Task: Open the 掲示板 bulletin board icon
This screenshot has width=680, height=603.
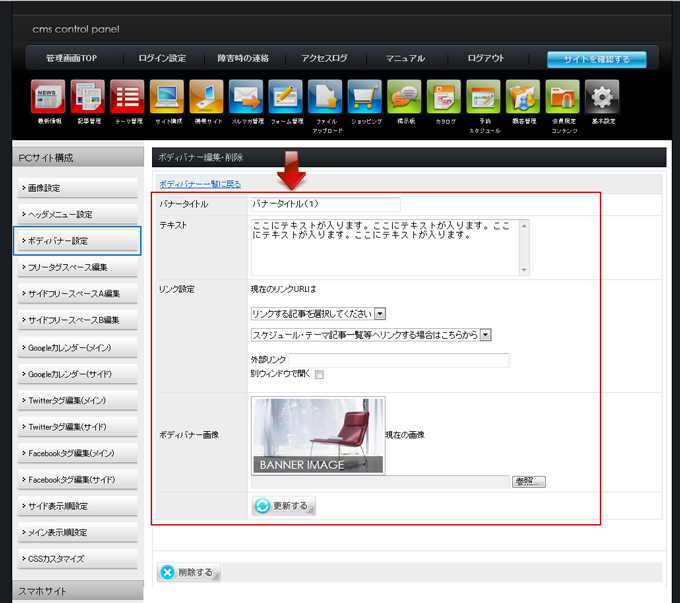Action: (x=404, y=97)
